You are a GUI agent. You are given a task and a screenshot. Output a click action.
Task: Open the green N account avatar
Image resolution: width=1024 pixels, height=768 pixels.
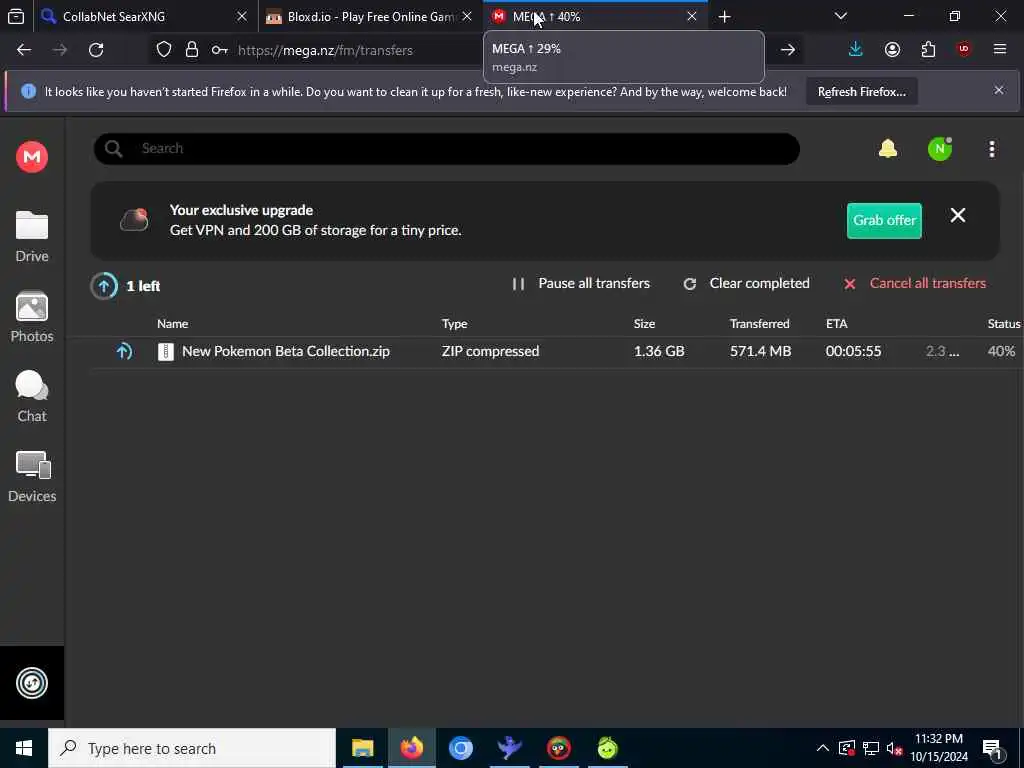point(940,149)
